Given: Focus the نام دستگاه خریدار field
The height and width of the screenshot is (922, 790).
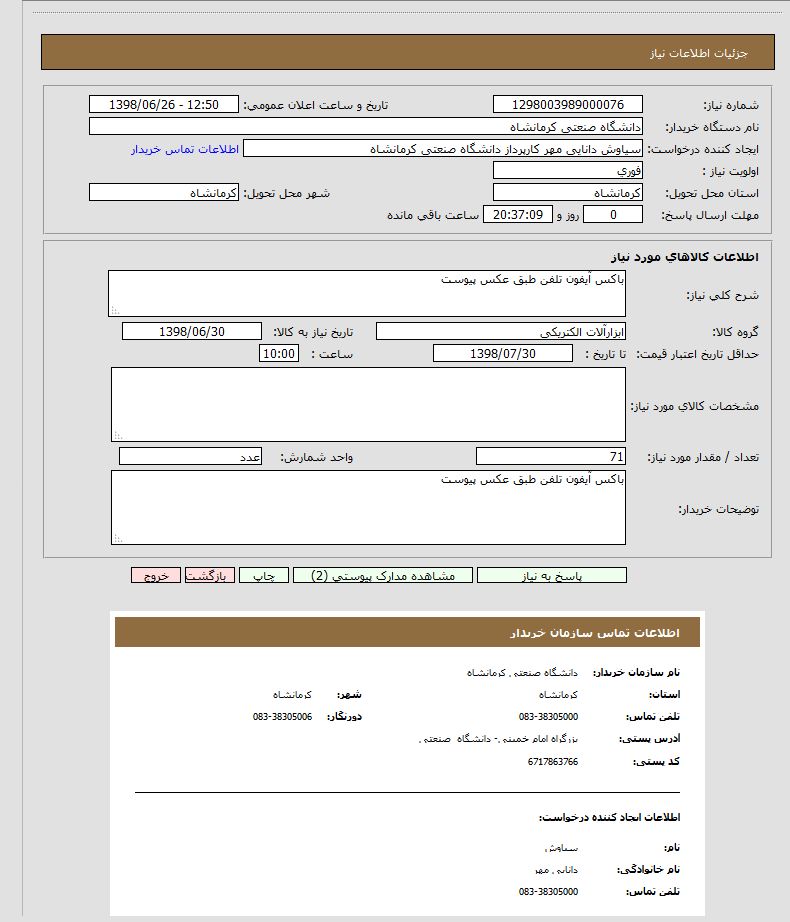Looking at the screenshot, I should 366,127.
